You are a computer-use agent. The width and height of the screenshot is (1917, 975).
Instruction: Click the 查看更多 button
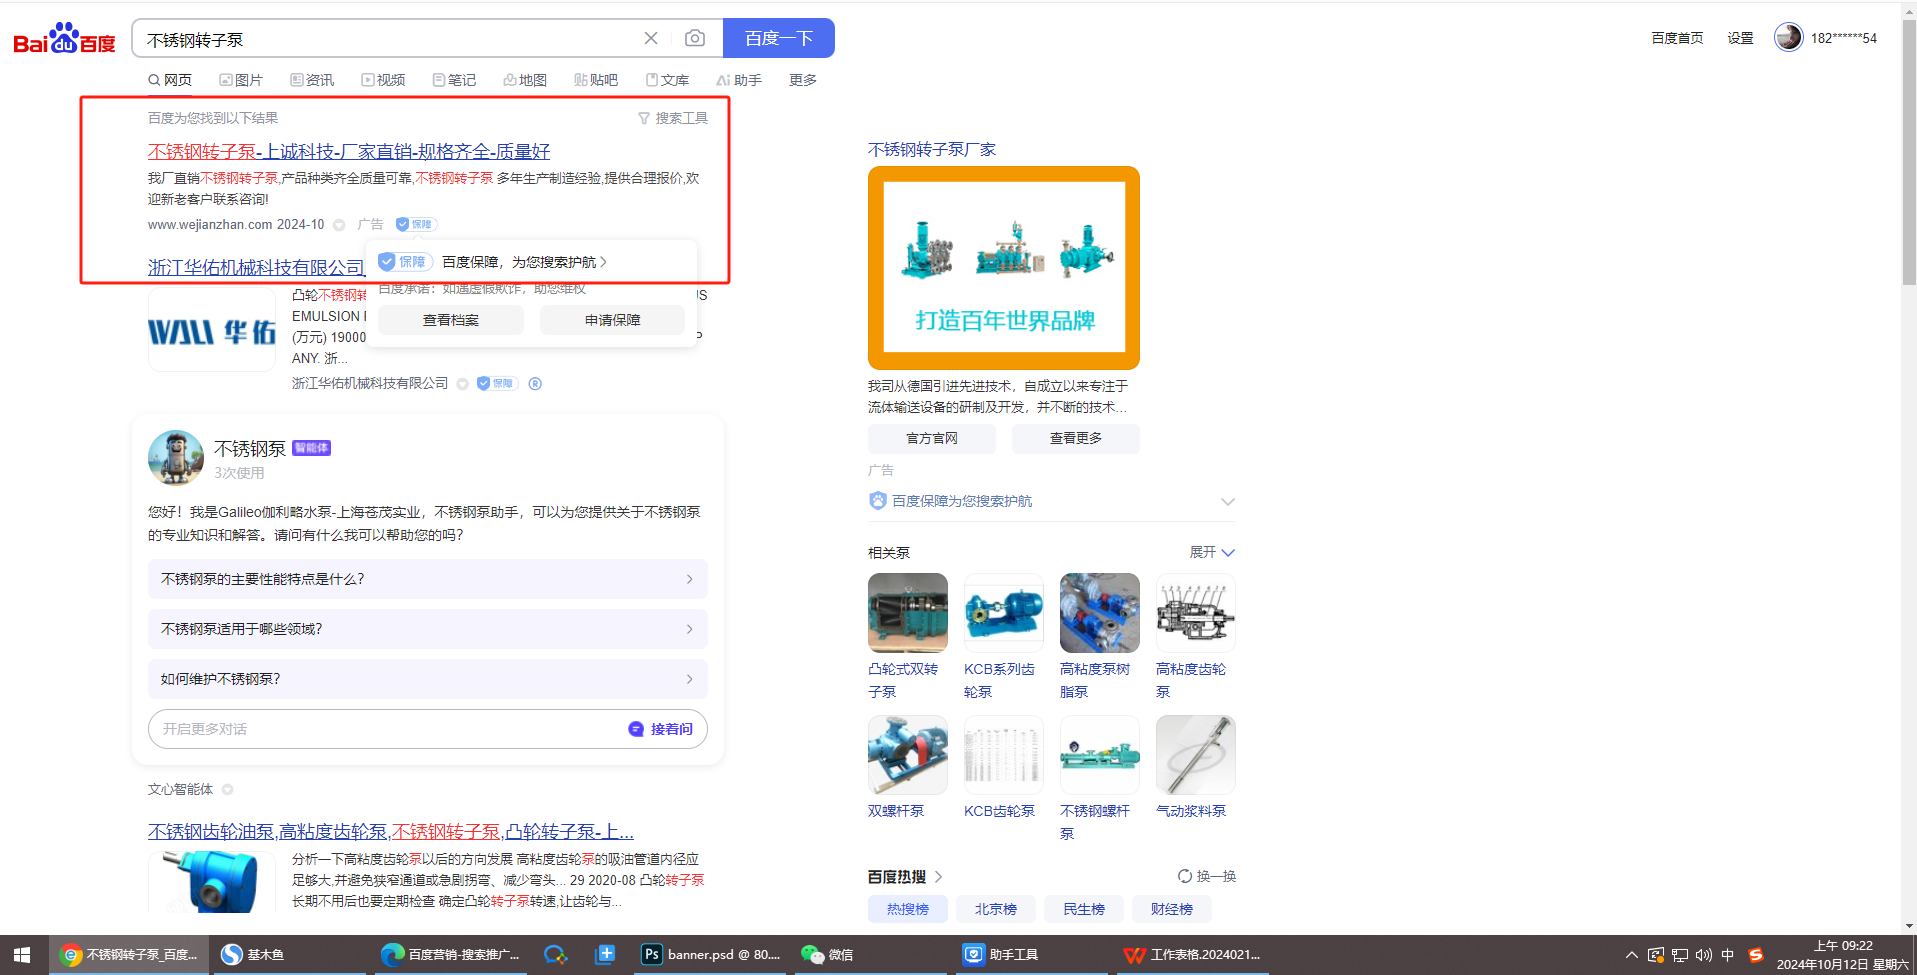[1076, 439]
